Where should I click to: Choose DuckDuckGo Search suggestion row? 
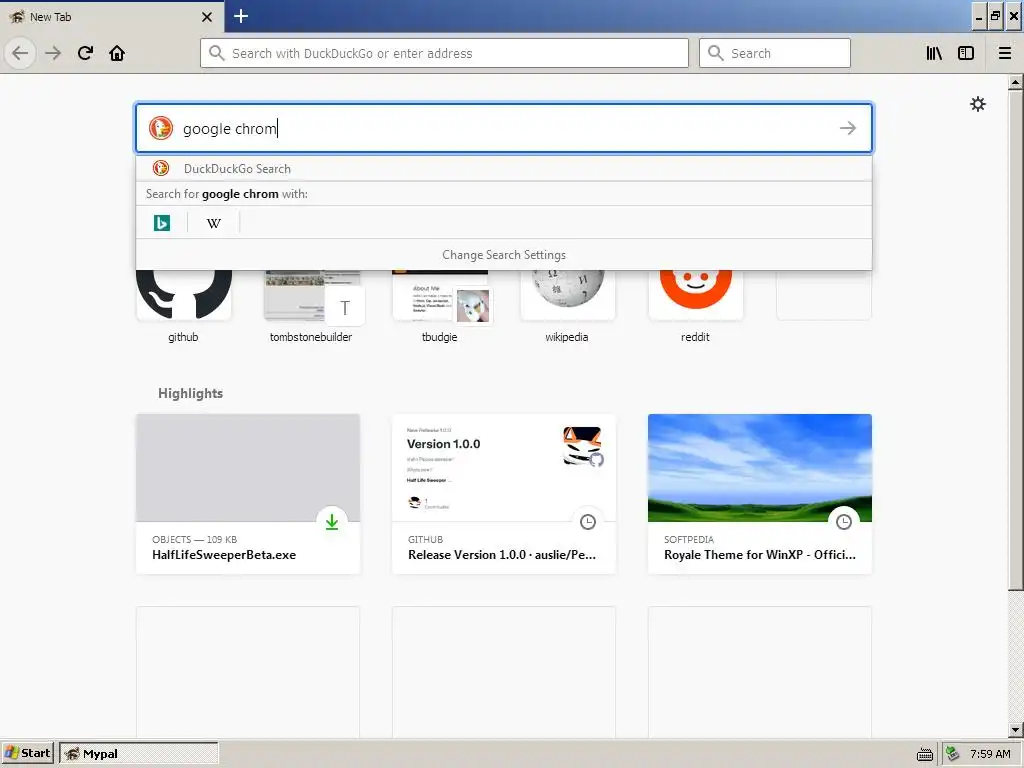pos(504,168)
